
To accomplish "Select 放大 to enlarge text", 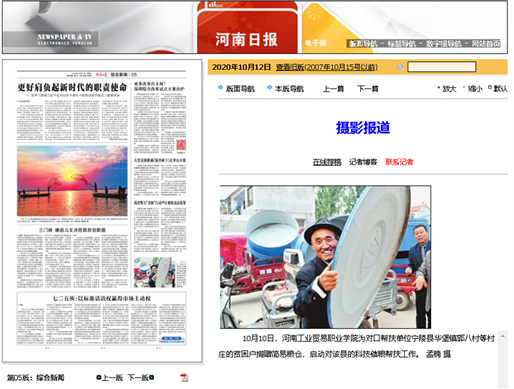I will click(449, 89).
